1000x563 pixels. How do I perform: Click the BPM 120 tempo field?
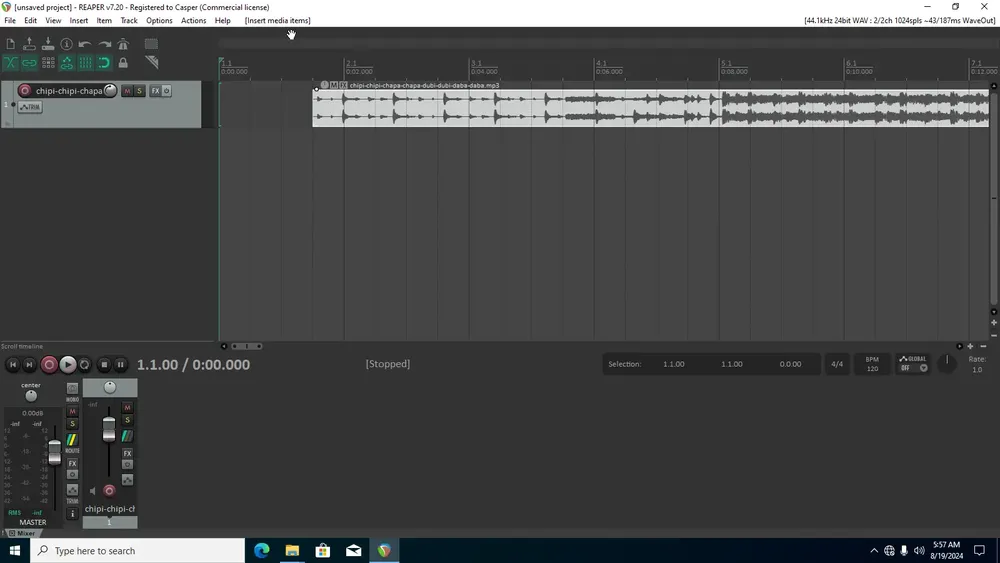pos(872,364)
